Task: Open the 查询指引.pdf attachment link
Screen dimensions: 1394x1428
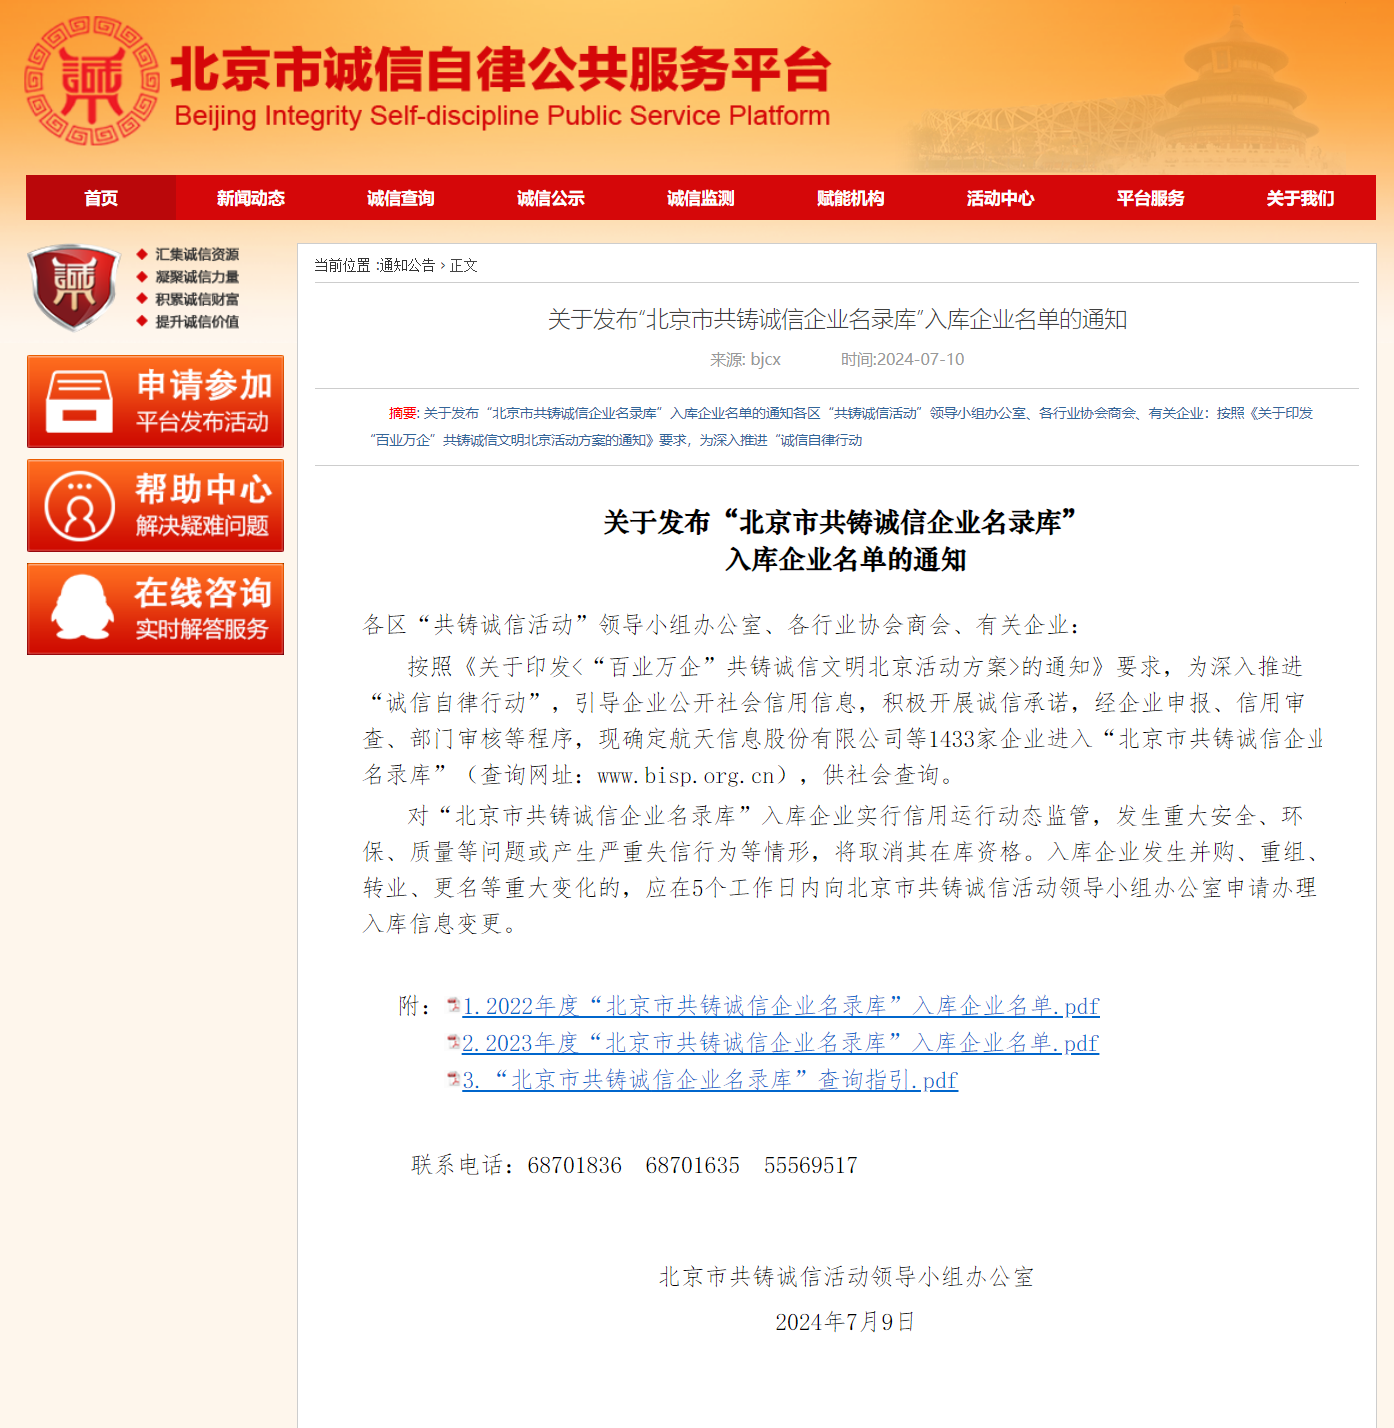Action: tap(710, 1080)
